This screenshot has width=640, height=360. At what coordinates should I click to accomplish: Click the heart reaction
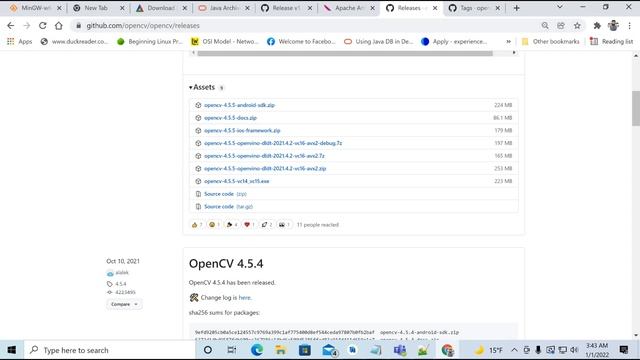tap(249, 225)
